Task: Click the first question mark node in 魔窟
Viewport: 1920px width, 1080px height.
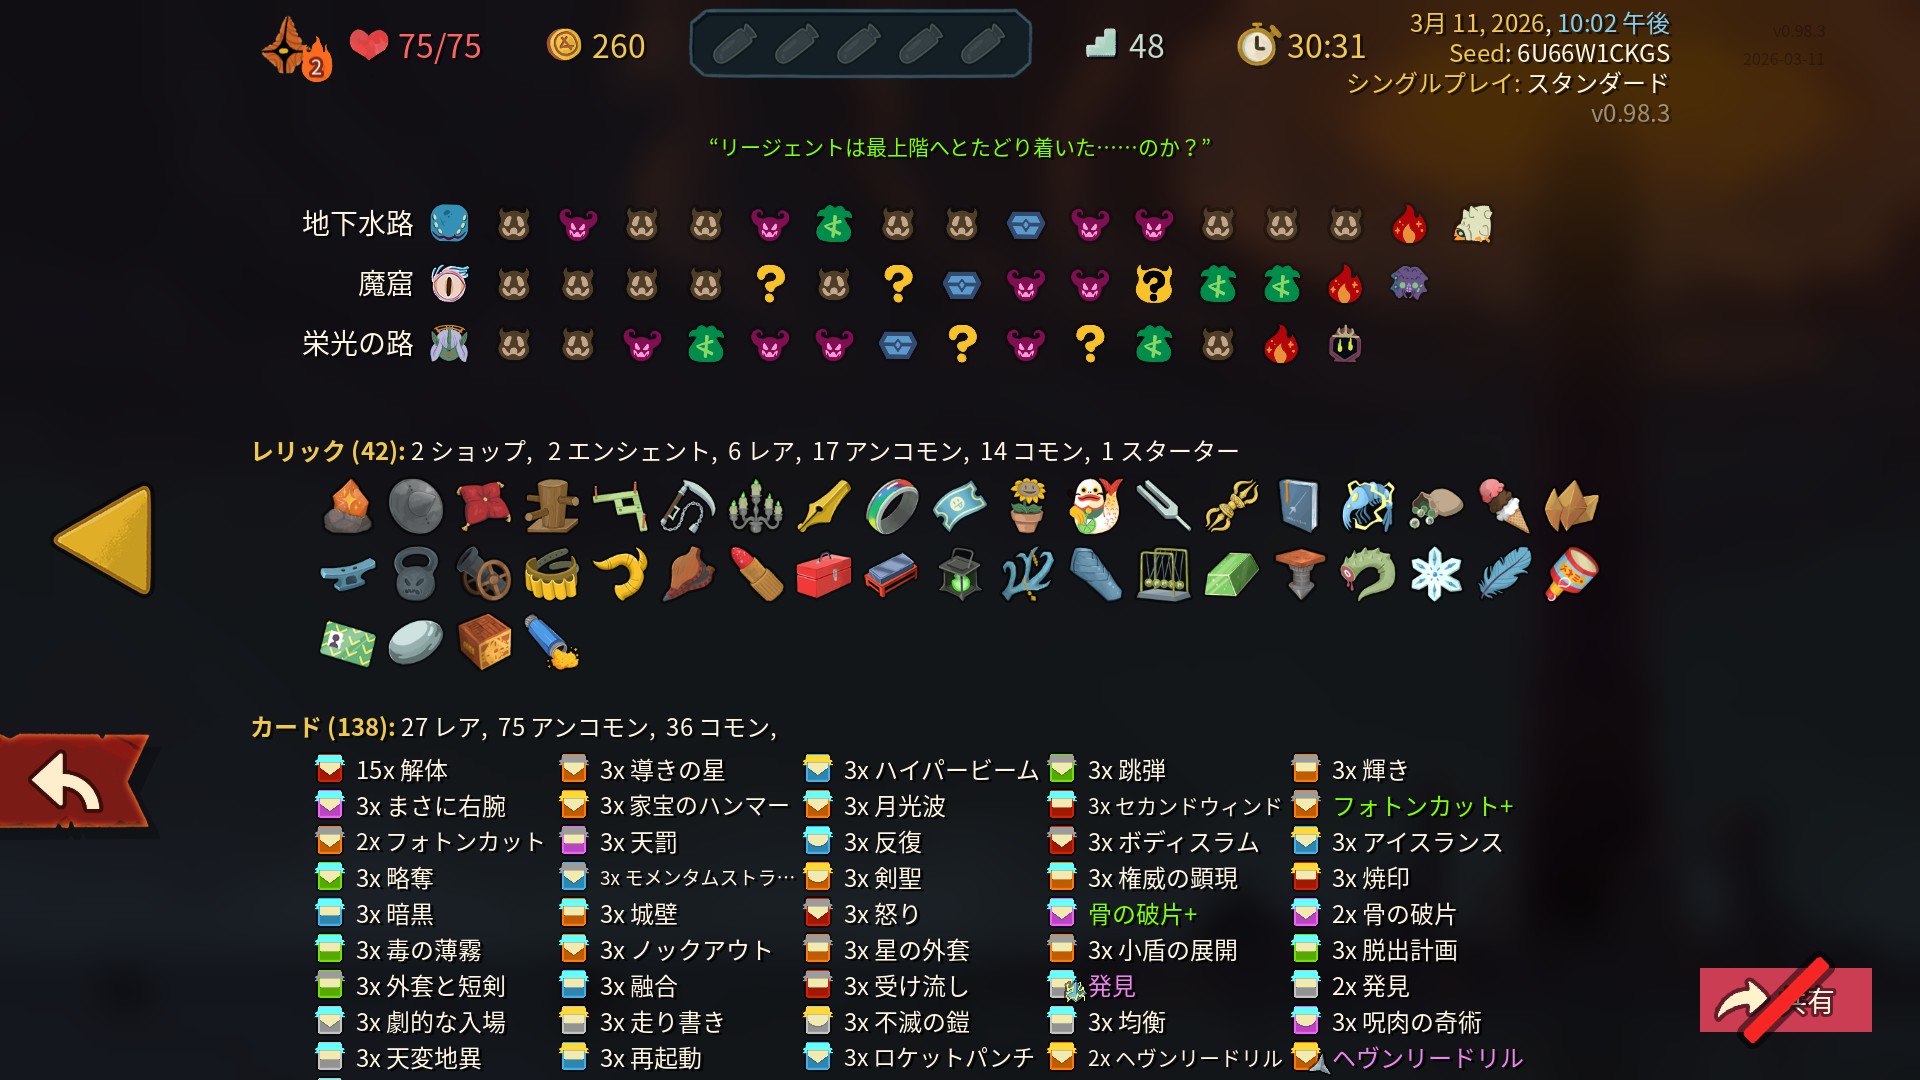Action: pyautogui.click(x=770, y=284)
